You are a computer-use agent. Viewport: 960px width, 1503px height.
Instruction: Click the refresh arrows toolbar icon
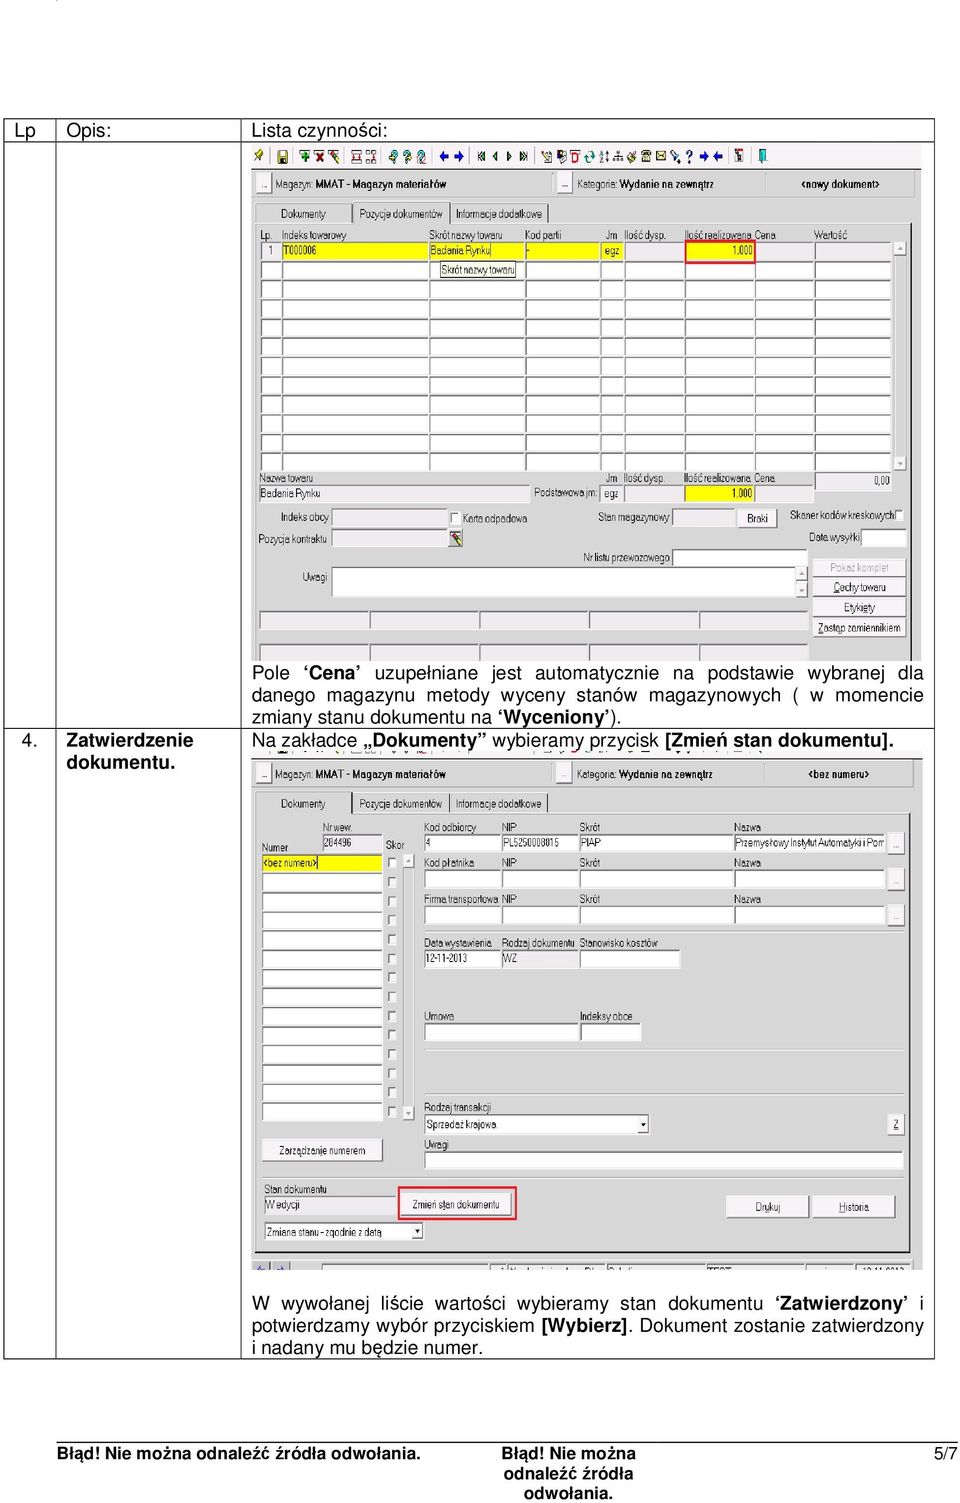(590, 156)
